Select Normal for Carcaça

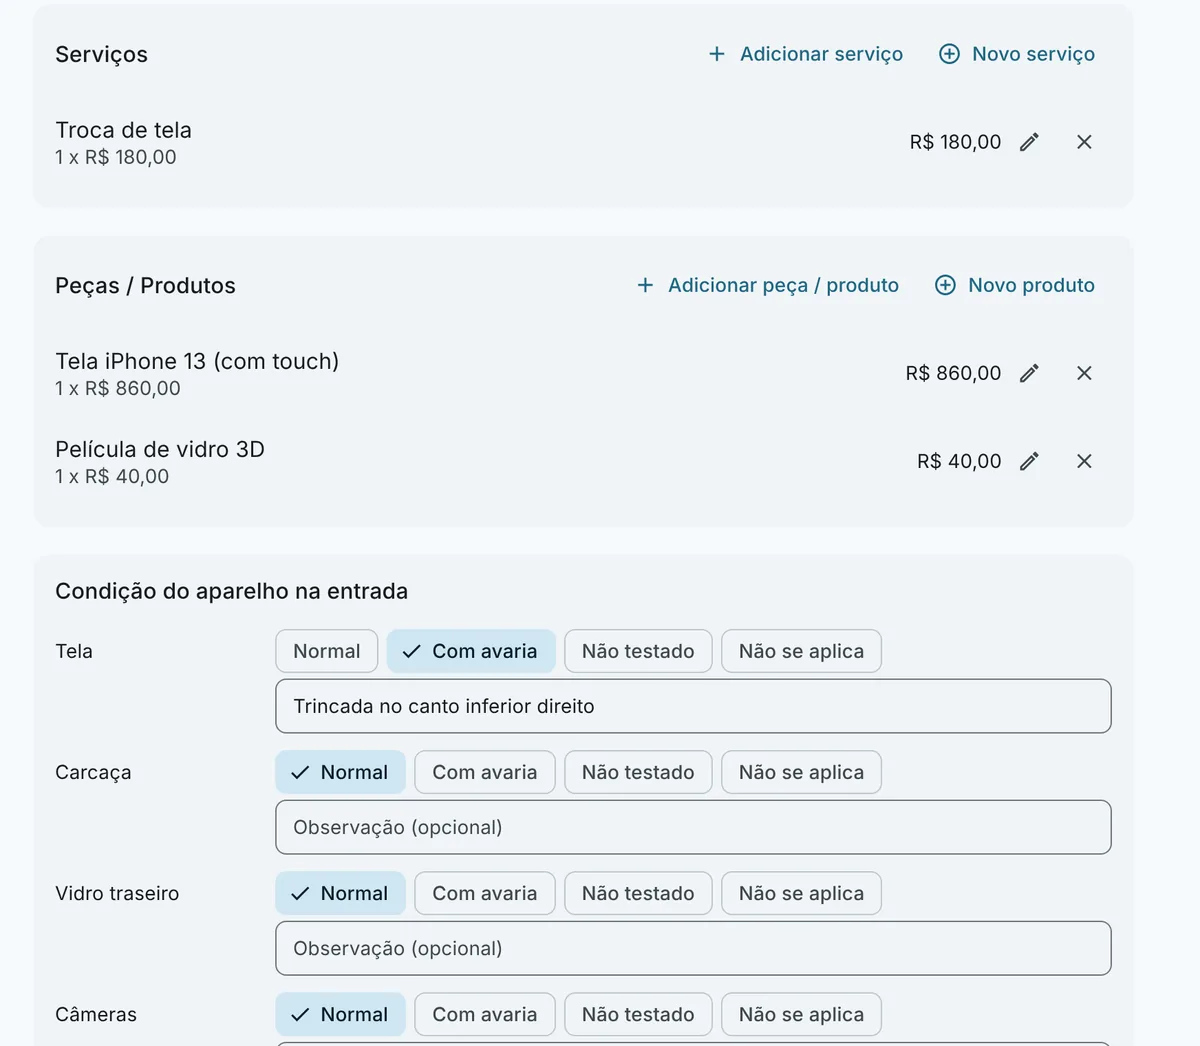point(341,772)
